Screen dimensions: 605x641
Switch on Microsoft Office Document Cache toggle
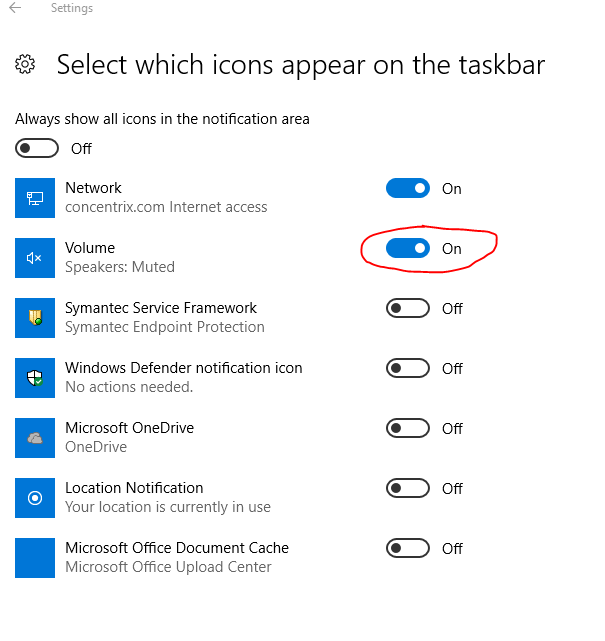tap(408, 548)
